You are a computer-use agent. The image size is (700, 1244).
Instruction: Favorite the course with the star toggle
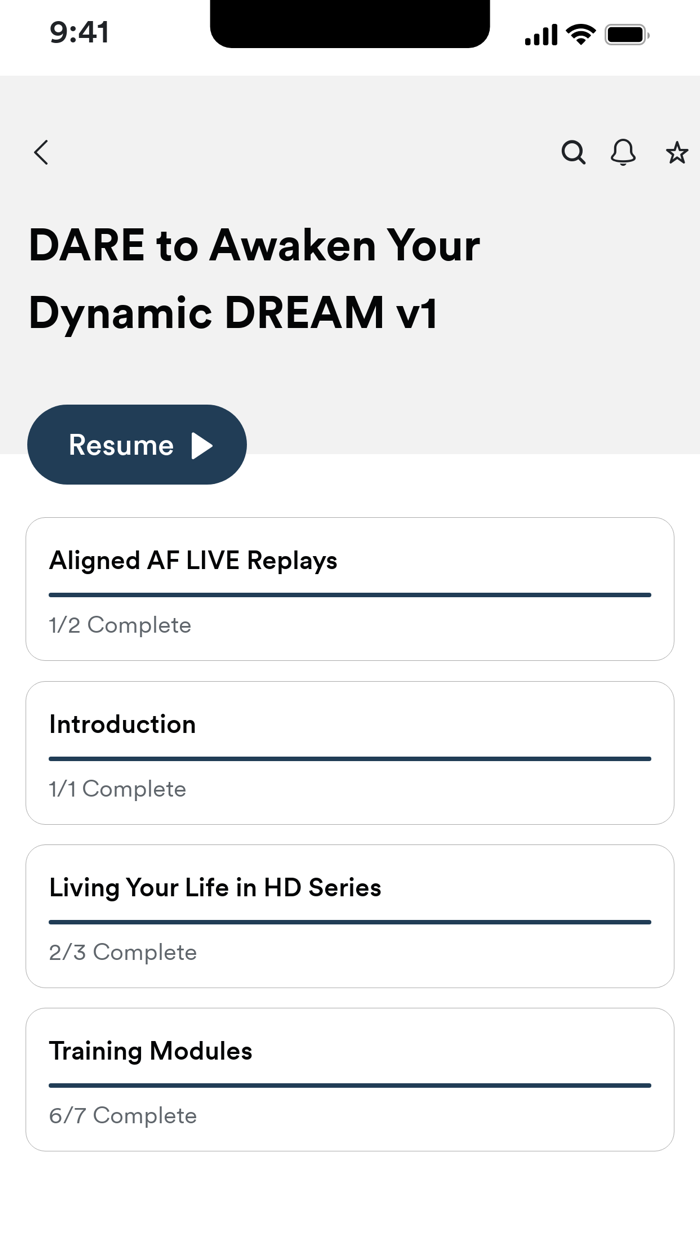click(677, 152)
